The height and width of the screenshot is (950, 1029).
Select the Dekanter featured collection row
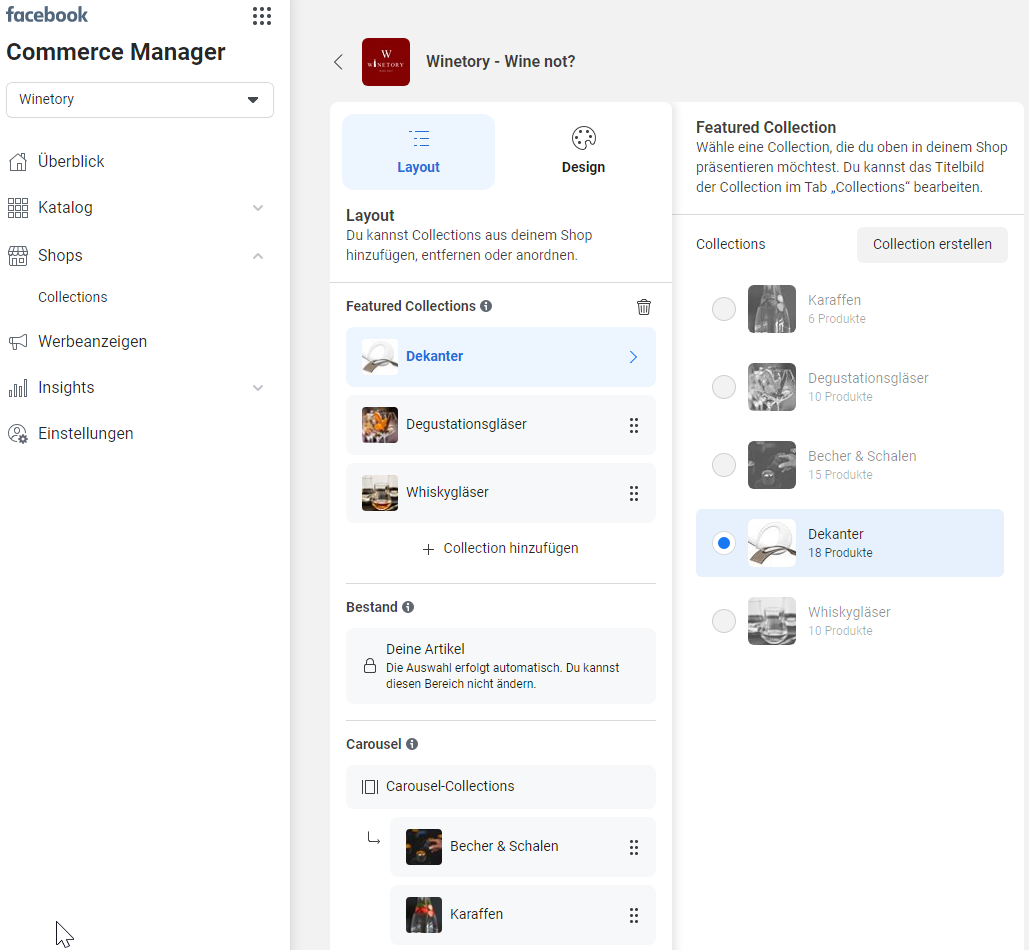(x=501, y=357)
